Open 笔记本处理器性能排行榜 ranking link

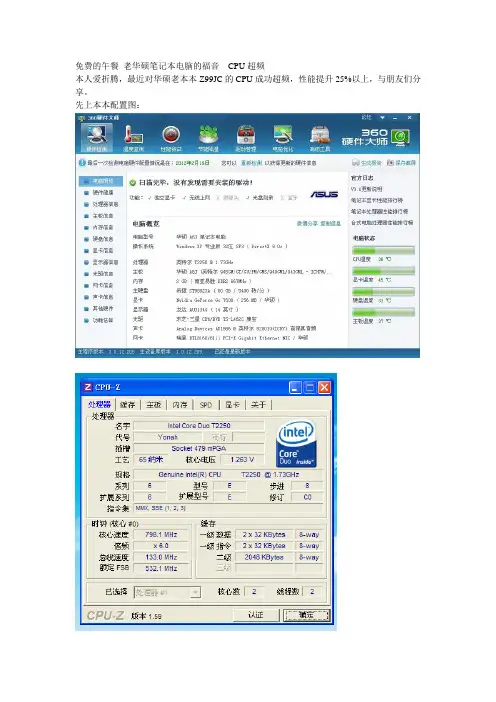[x=379, y=211]
